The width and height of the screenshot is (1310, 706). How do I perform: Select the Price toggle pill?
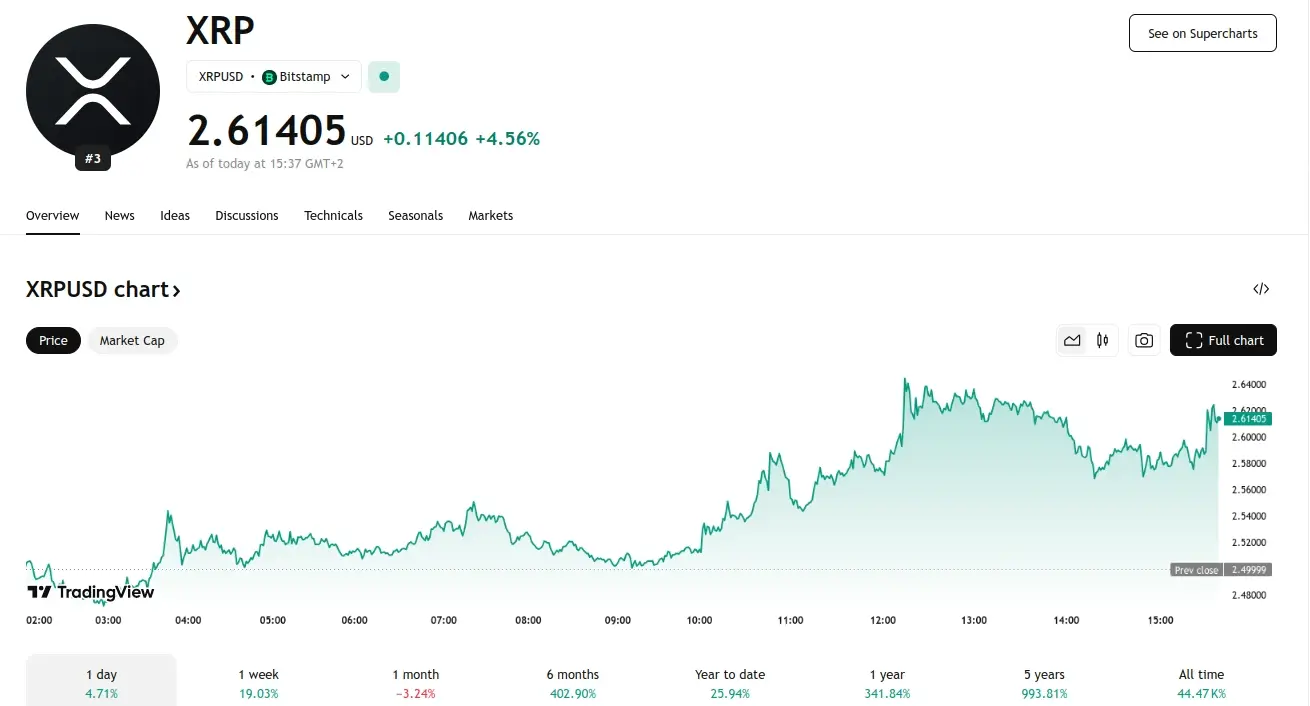tap(53, 340)
